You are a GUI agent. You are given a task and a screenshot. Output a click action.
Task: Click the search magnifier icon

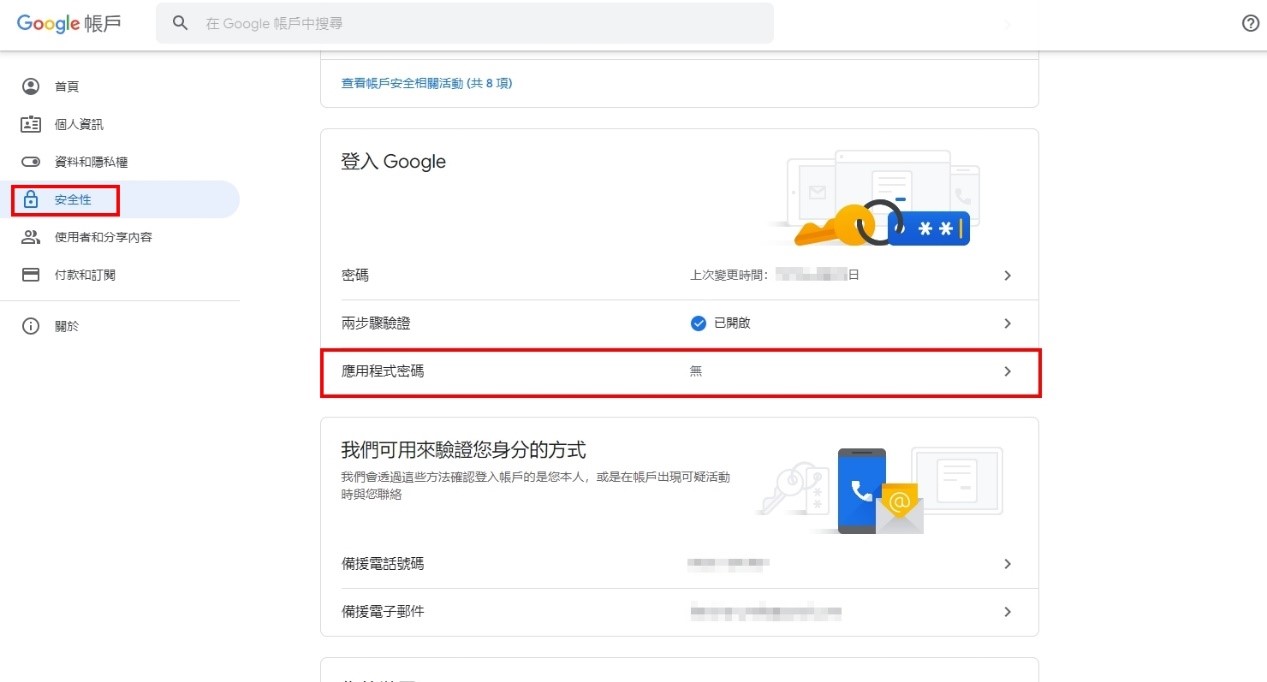click(x=180, y=23)
